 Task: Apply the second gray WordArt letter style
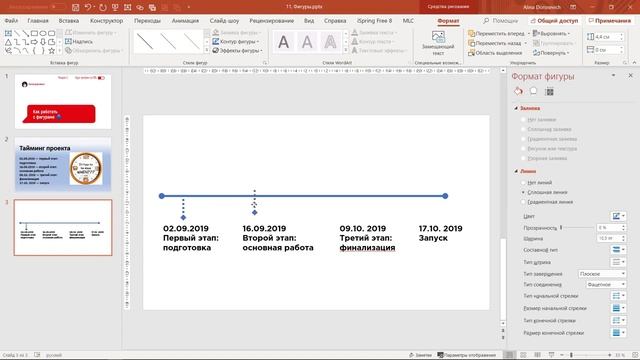click(307, 42)
